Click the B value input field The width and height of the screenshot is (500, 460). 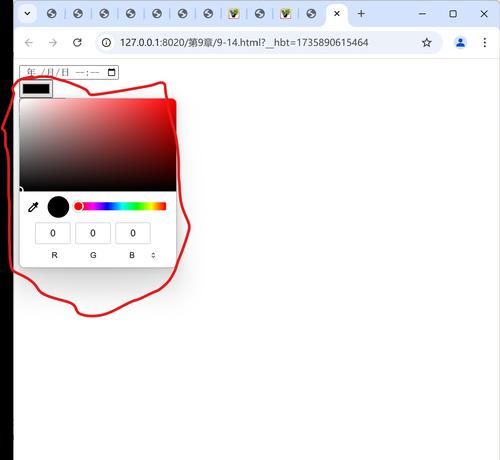pos(133,233)
